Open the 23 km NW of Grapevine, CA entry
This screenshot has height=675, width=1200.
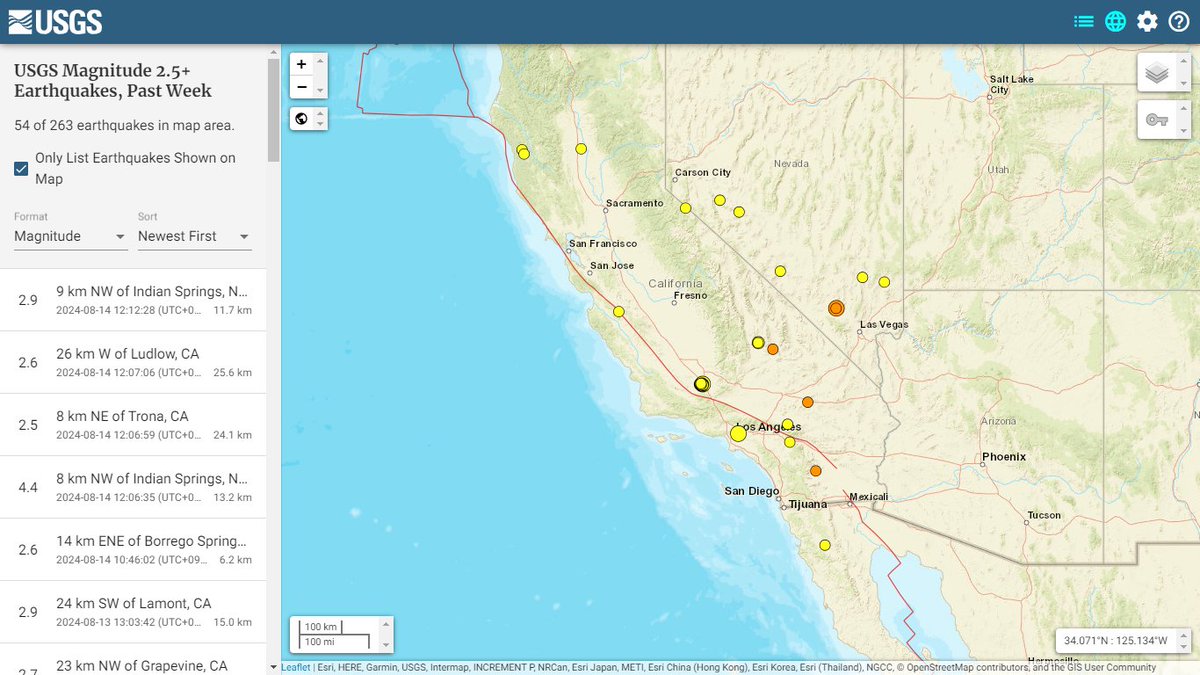click(x=133, y=660)
